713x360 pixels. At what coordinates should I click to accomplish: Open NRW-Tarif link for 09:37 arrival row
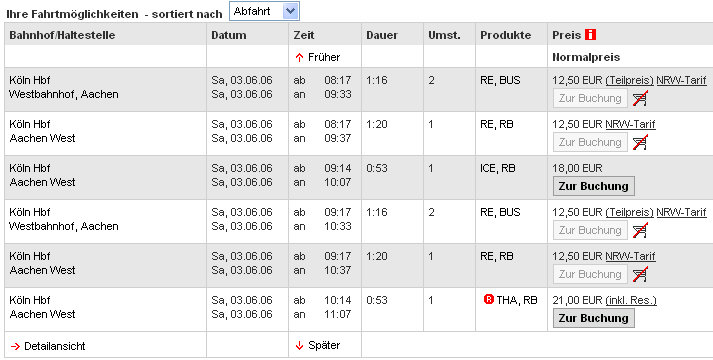pyautogui.click(x=630, y=125)
